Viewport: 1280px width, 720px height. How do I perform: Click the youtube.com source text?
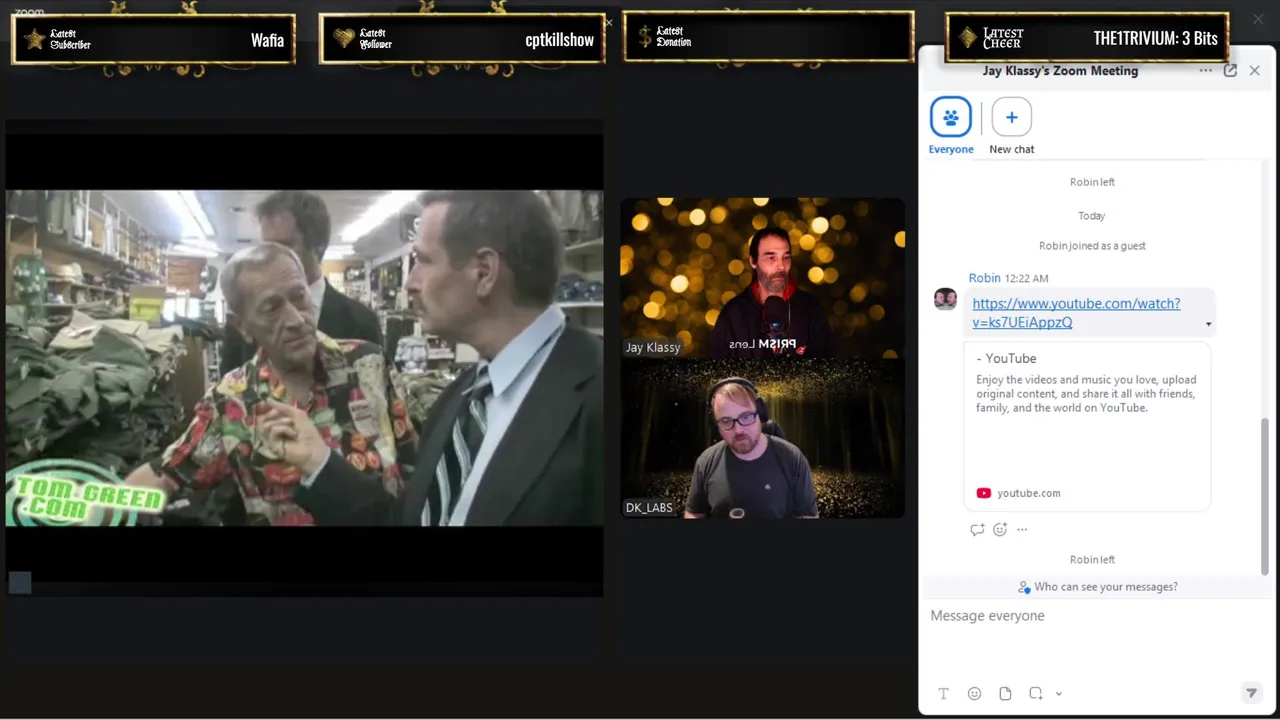1028,493
